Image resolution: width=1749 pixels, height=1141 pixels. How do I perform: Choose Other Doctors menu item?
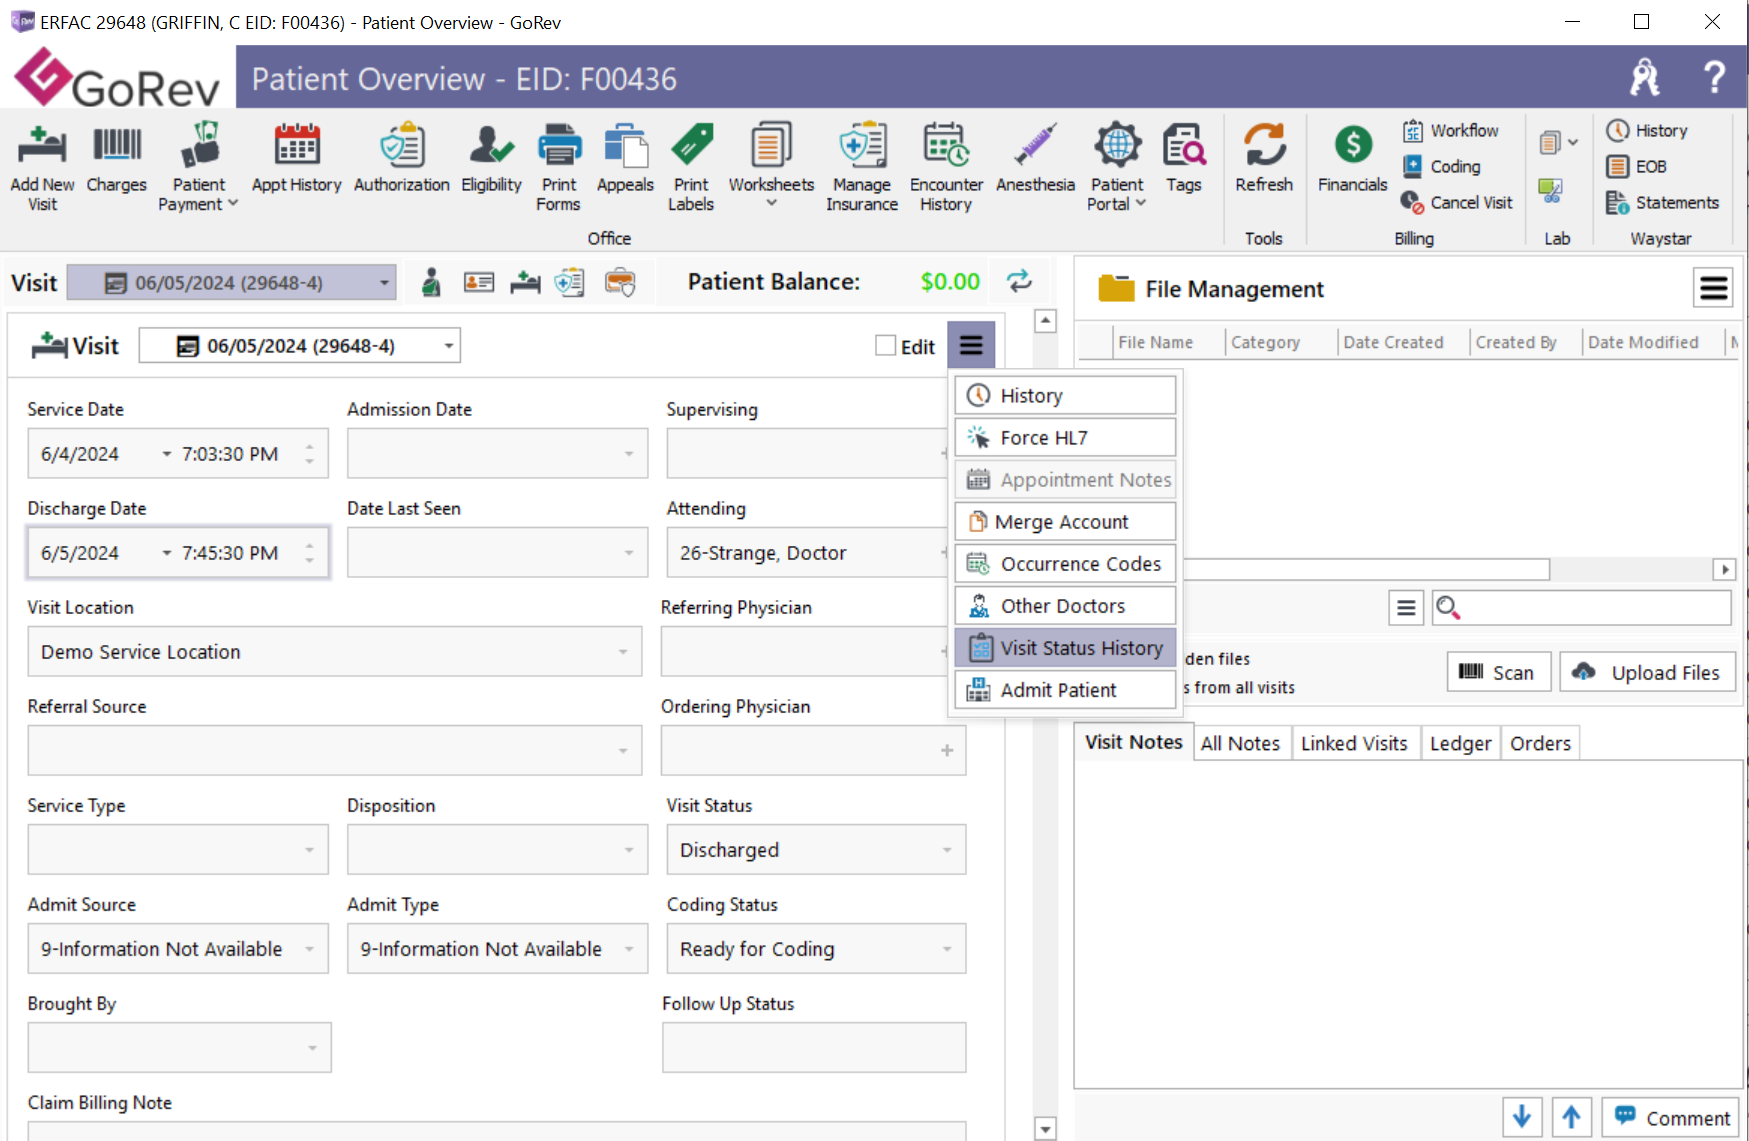click(x=1065, y=605)
